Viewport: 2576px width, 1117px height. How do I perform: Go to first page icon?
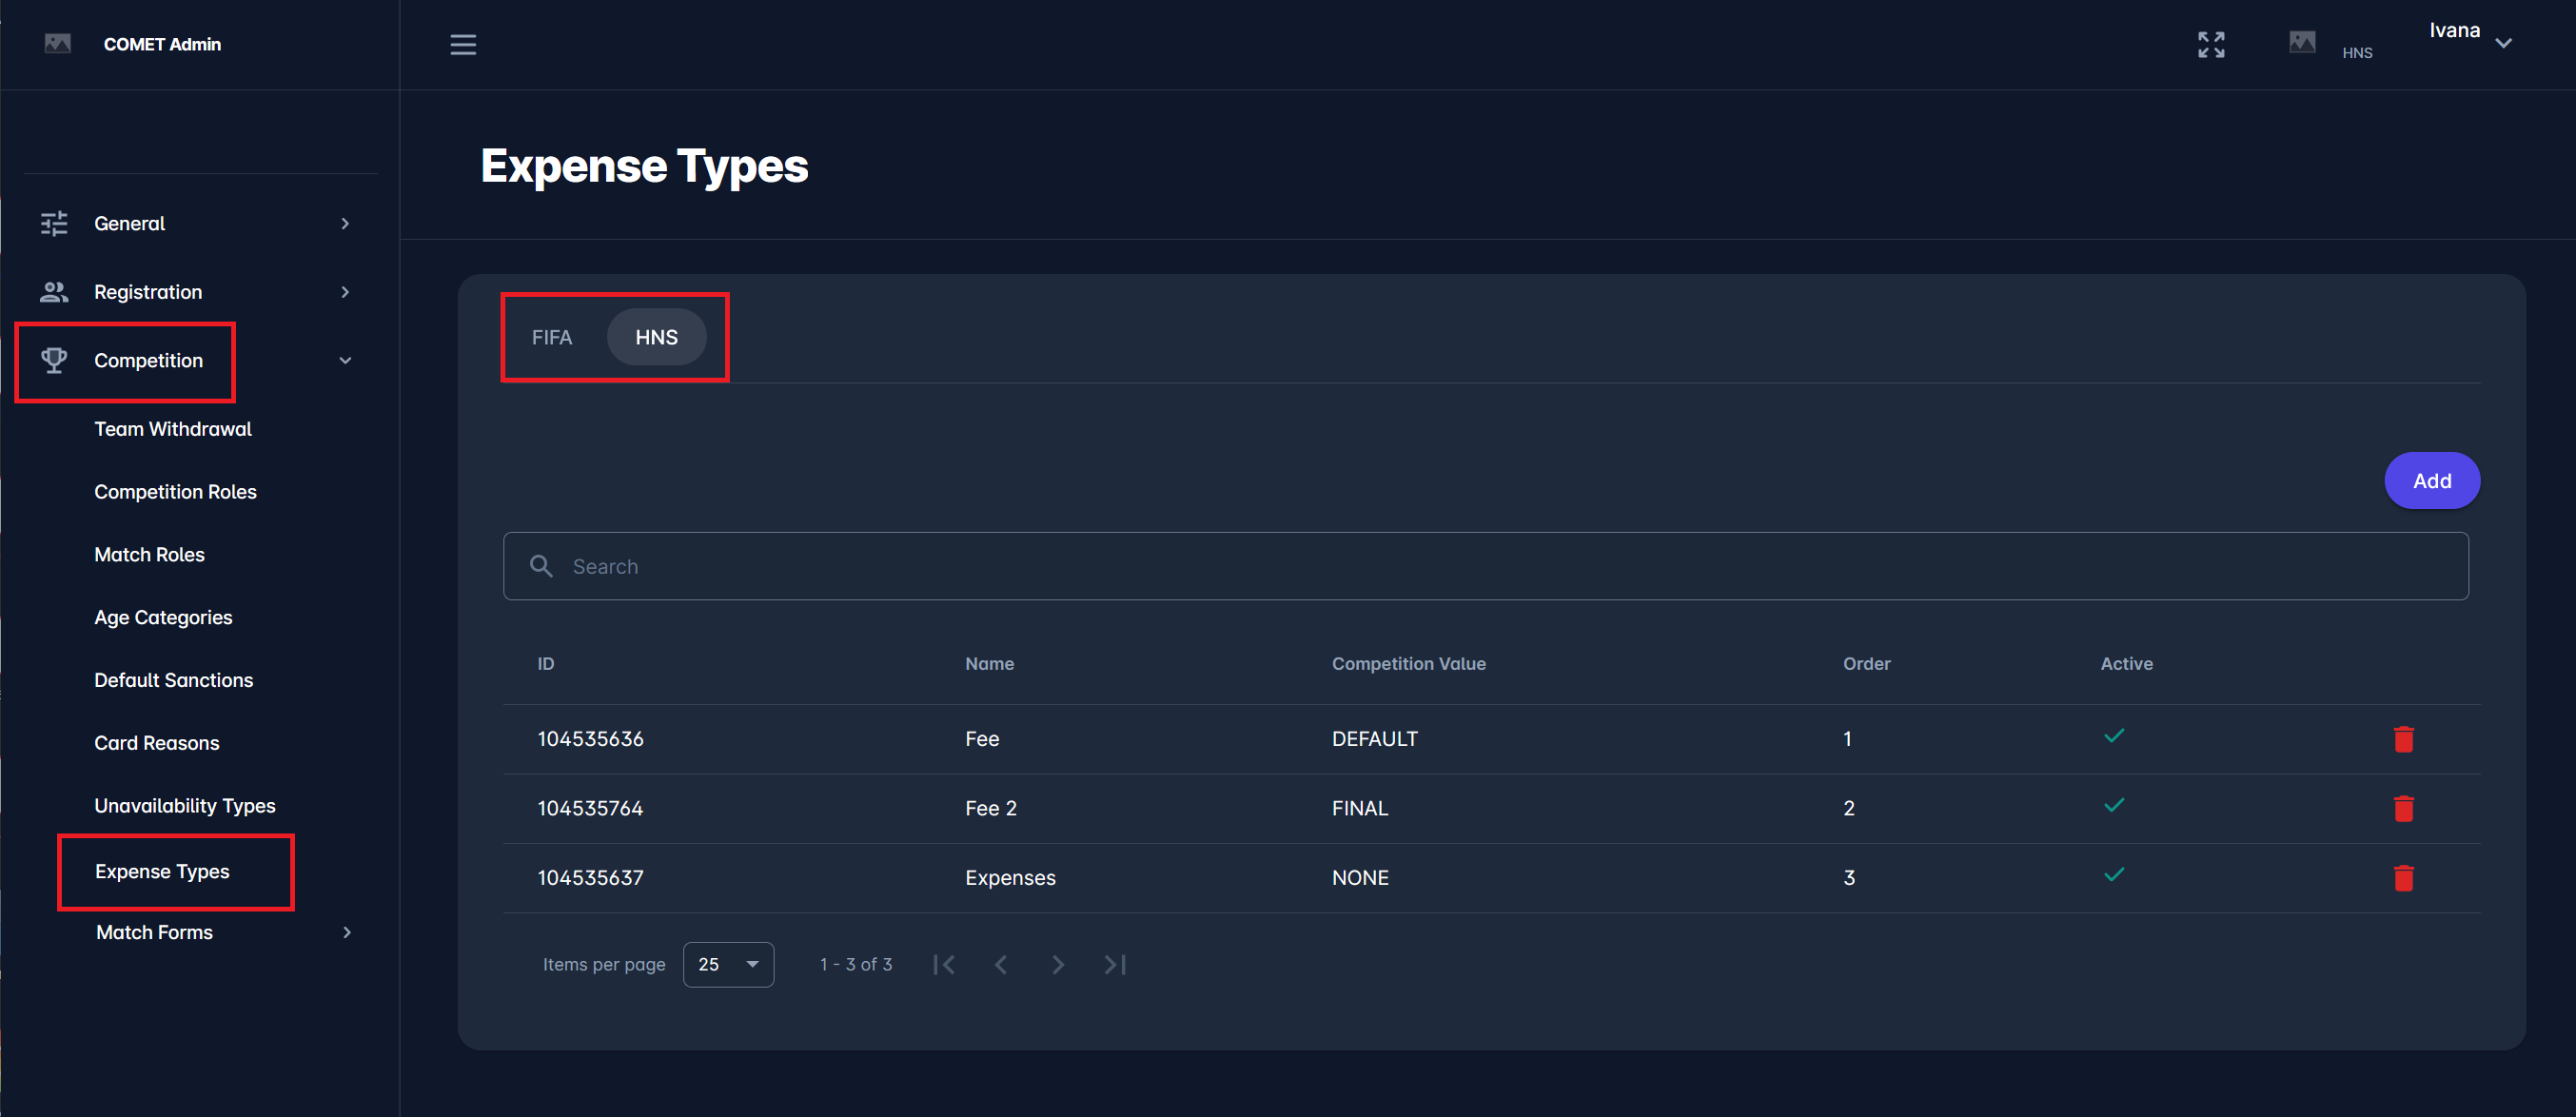point(943,964)
